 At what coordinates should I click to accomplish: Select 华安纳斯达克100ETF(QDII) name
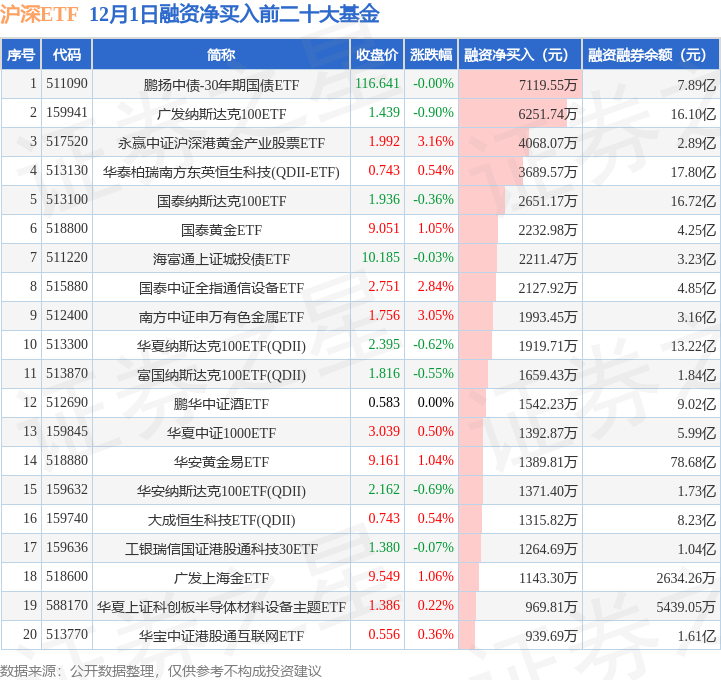(x=221, y=491)
